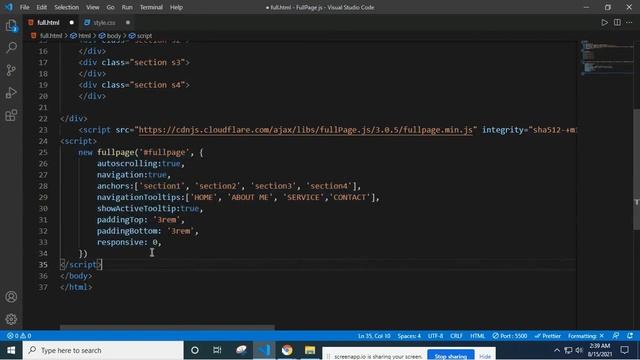Open the Help menu

[176, 7]
